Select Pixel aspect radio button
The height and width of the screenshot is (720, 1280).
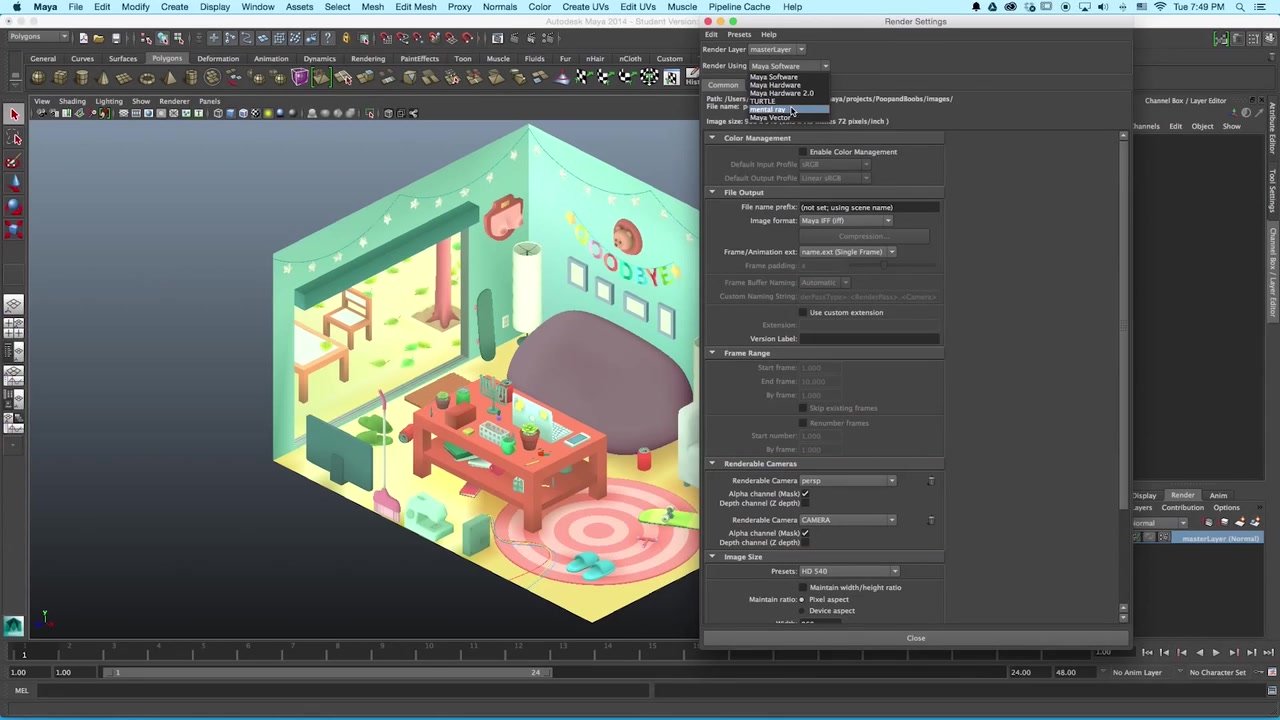(802, 599)
